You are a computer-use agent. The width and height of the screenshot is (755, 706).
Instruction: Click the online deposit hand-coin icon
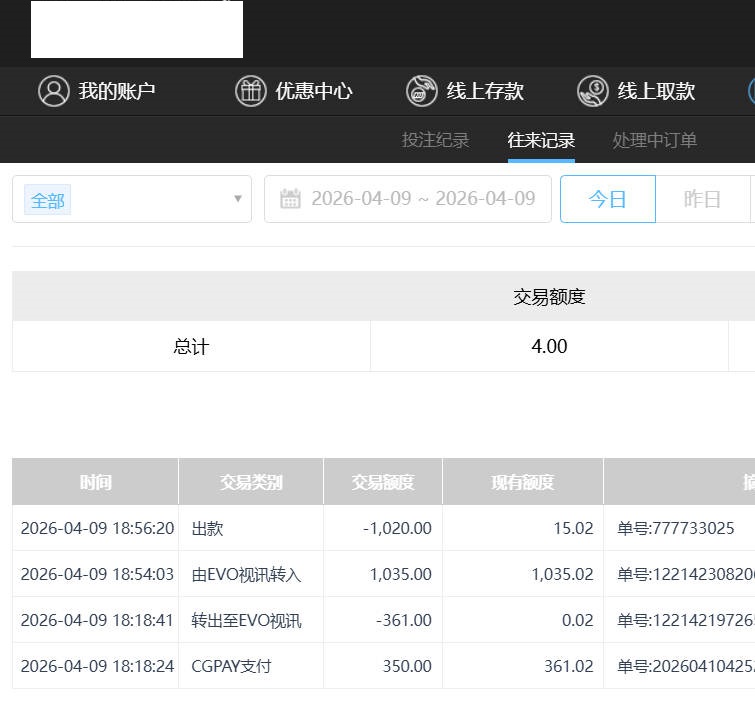tap(421, 91)
